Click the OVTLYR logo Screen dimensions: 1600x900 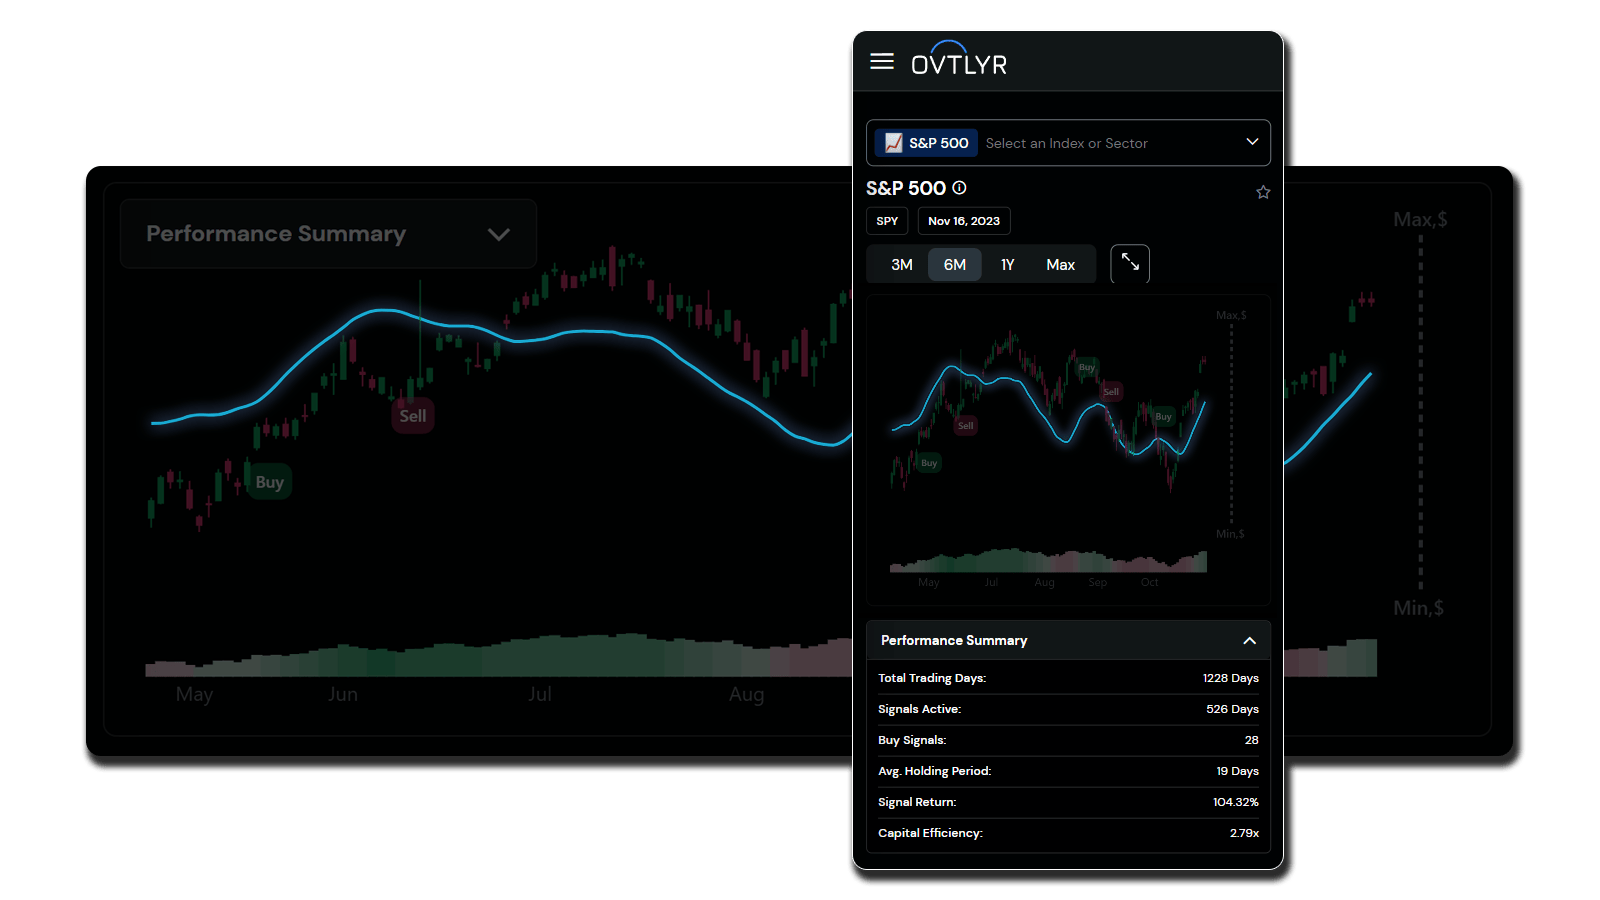(958, 60)
